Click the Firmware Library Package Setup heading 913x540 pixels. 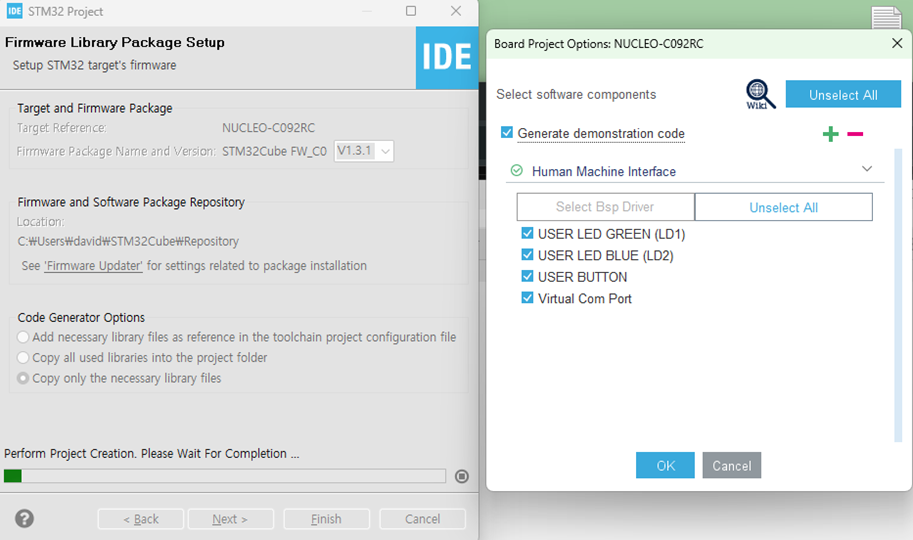115,43
